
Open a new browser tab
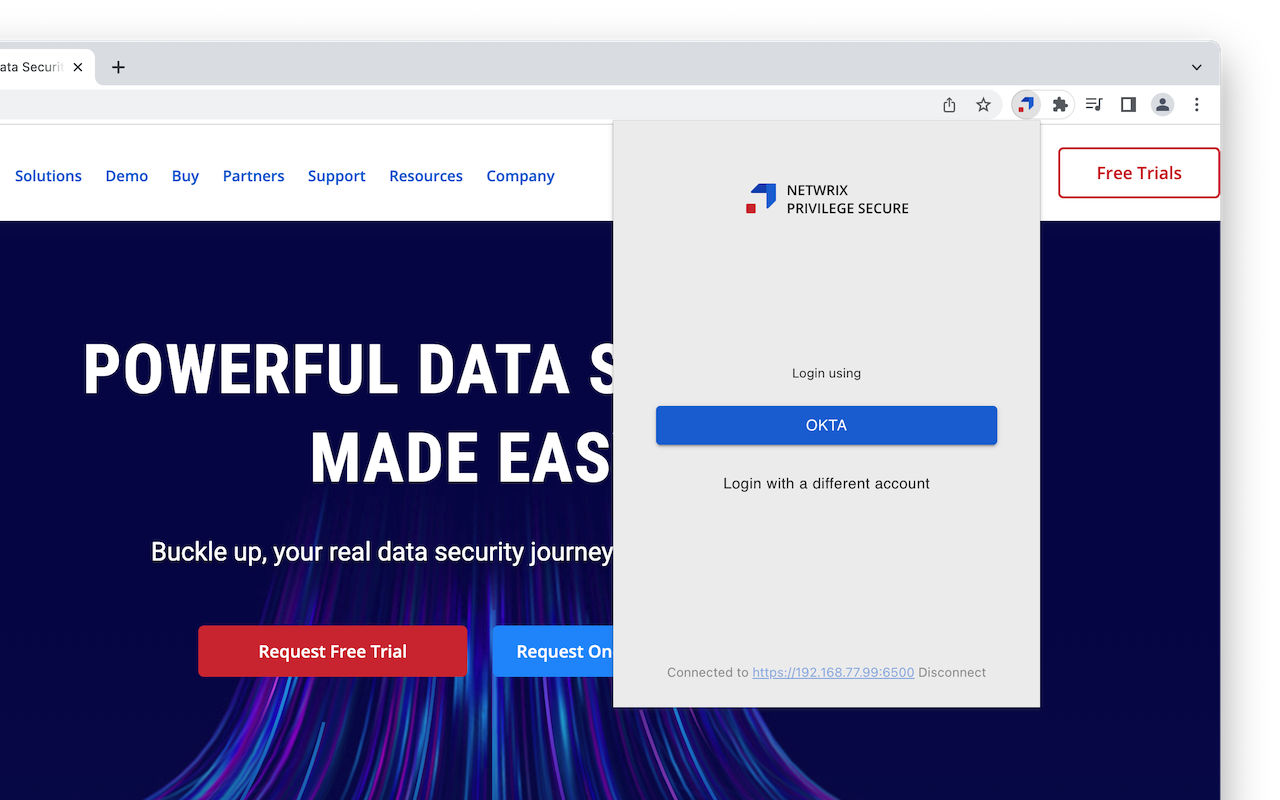[118, 67]
